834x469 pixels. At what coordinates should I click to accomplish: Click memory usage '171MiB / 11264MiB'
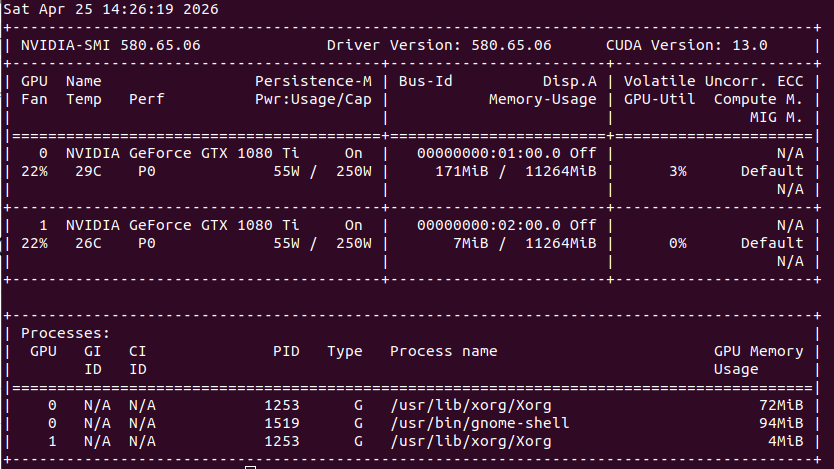pos(515,172)
